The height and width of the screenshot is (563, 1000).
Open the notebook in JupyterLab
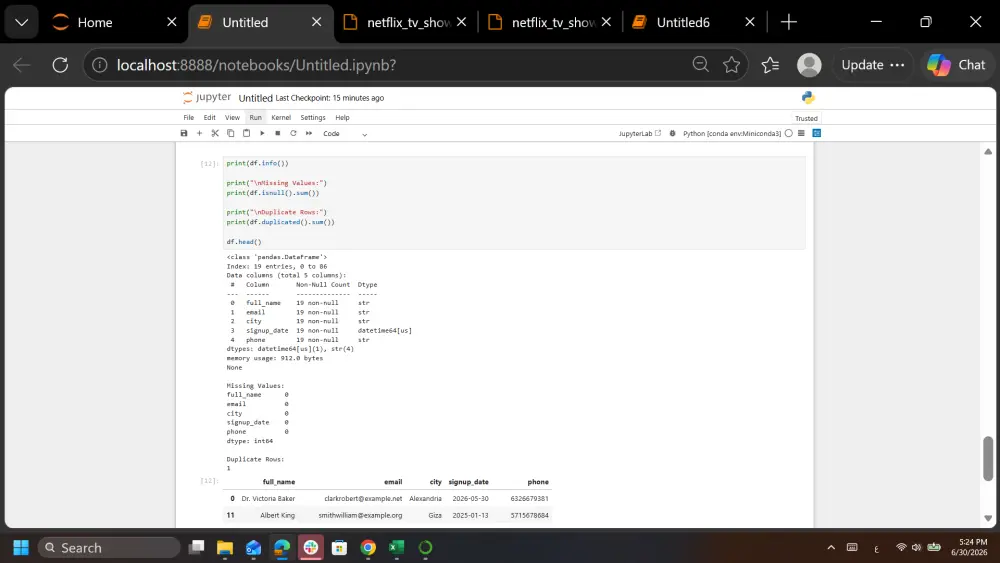[x=640, y=133]
